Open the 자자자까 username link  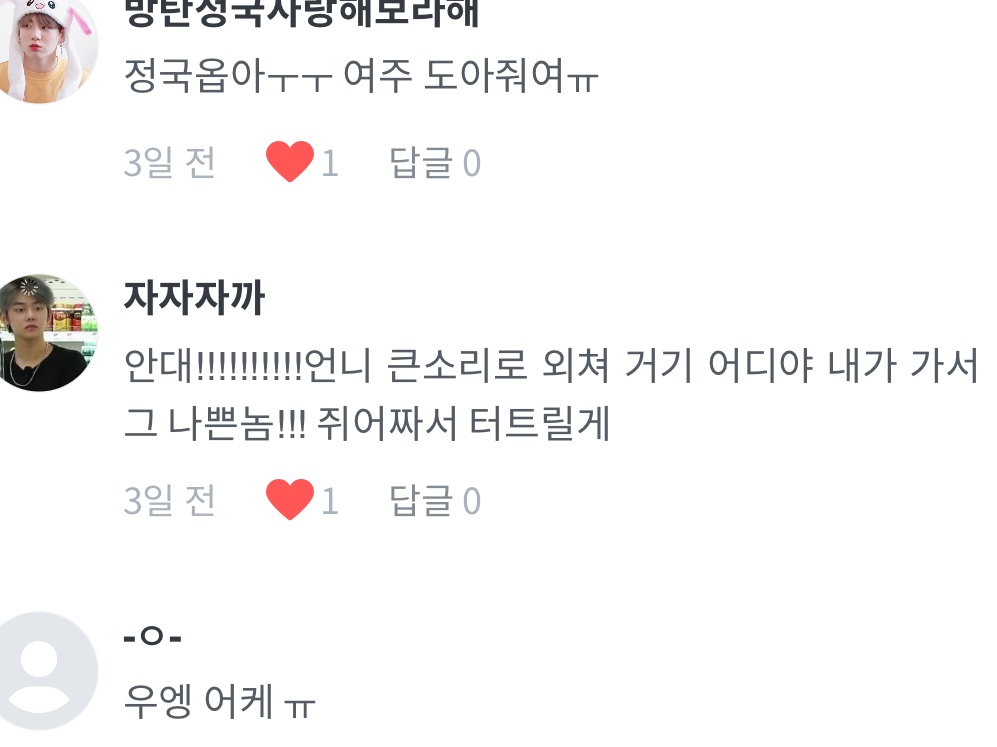pyautogui.click(x=194, y=298)
